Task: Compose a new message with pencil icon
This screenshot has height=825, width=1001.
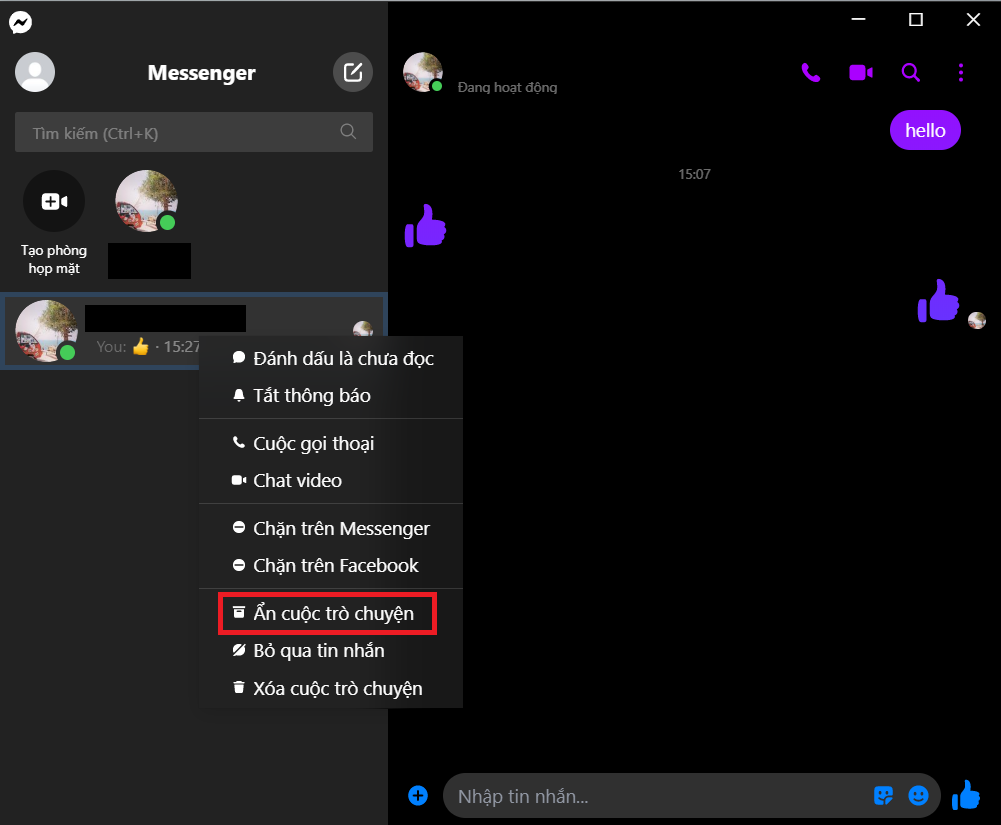Action: pos(353,72)
